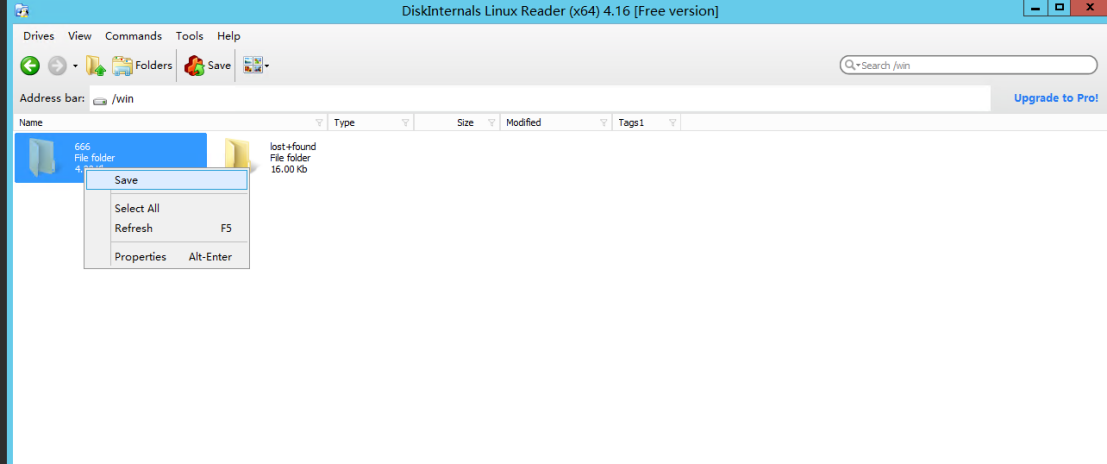
Task: Maximize the Linux Reader window
Action: click(1059, 8)
